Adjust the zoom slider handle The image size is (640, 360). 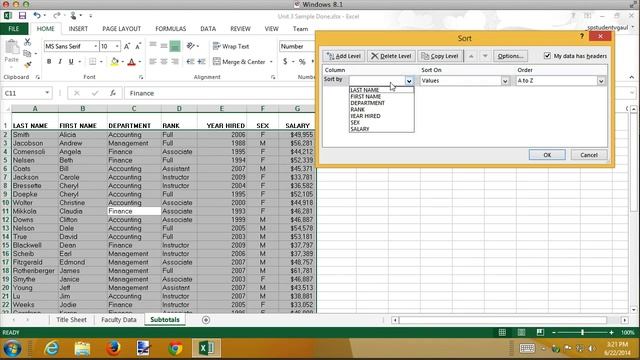(582, 332)
